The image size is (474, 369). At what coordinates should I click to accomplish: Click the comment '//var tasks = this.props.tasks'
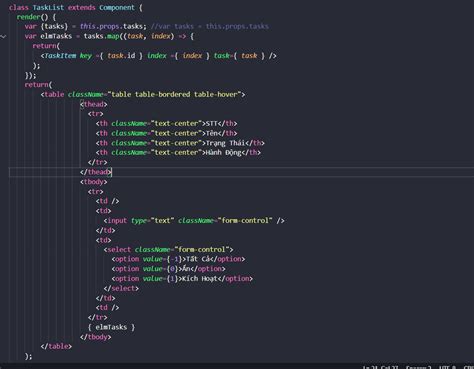pyautogui.click(x=210, y=26)
